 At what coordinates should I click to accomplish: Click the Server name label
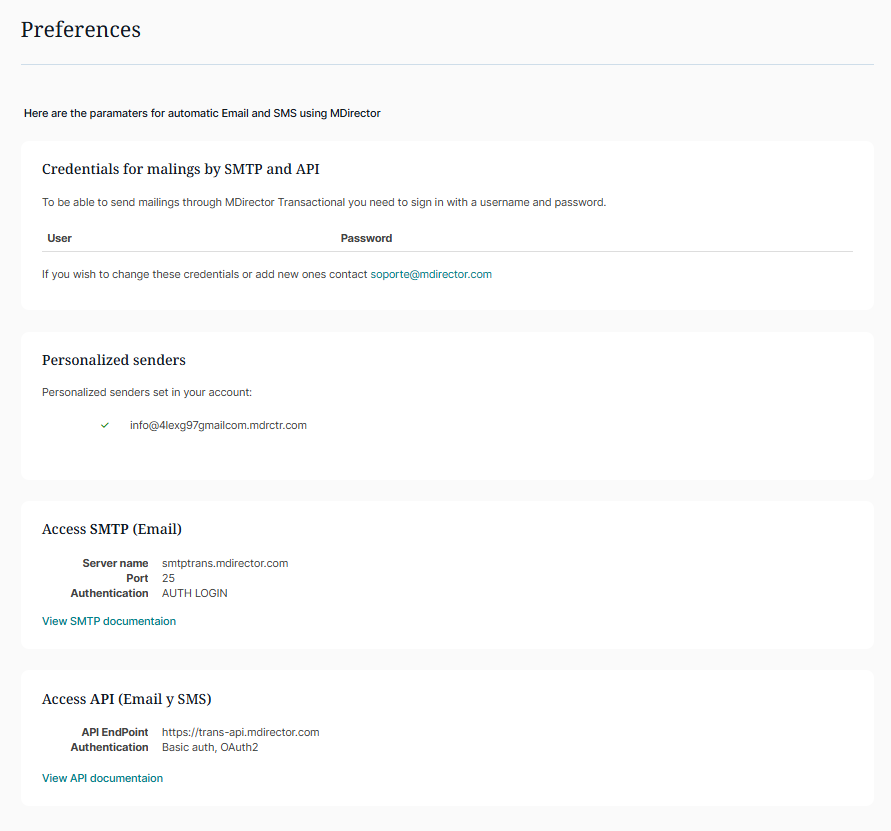[x=115, y=563]
